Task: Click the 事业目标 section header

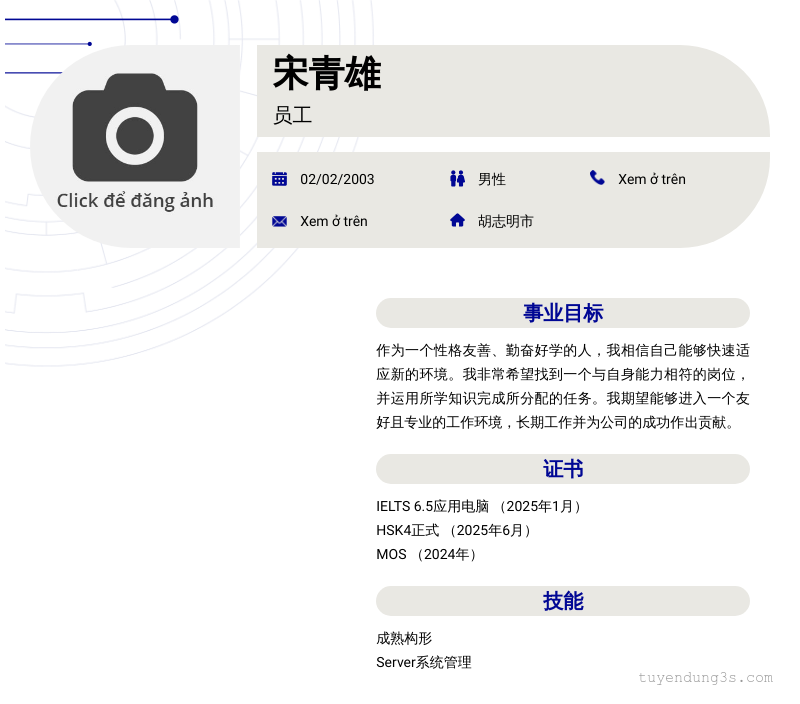Action: tap(563, 313)
